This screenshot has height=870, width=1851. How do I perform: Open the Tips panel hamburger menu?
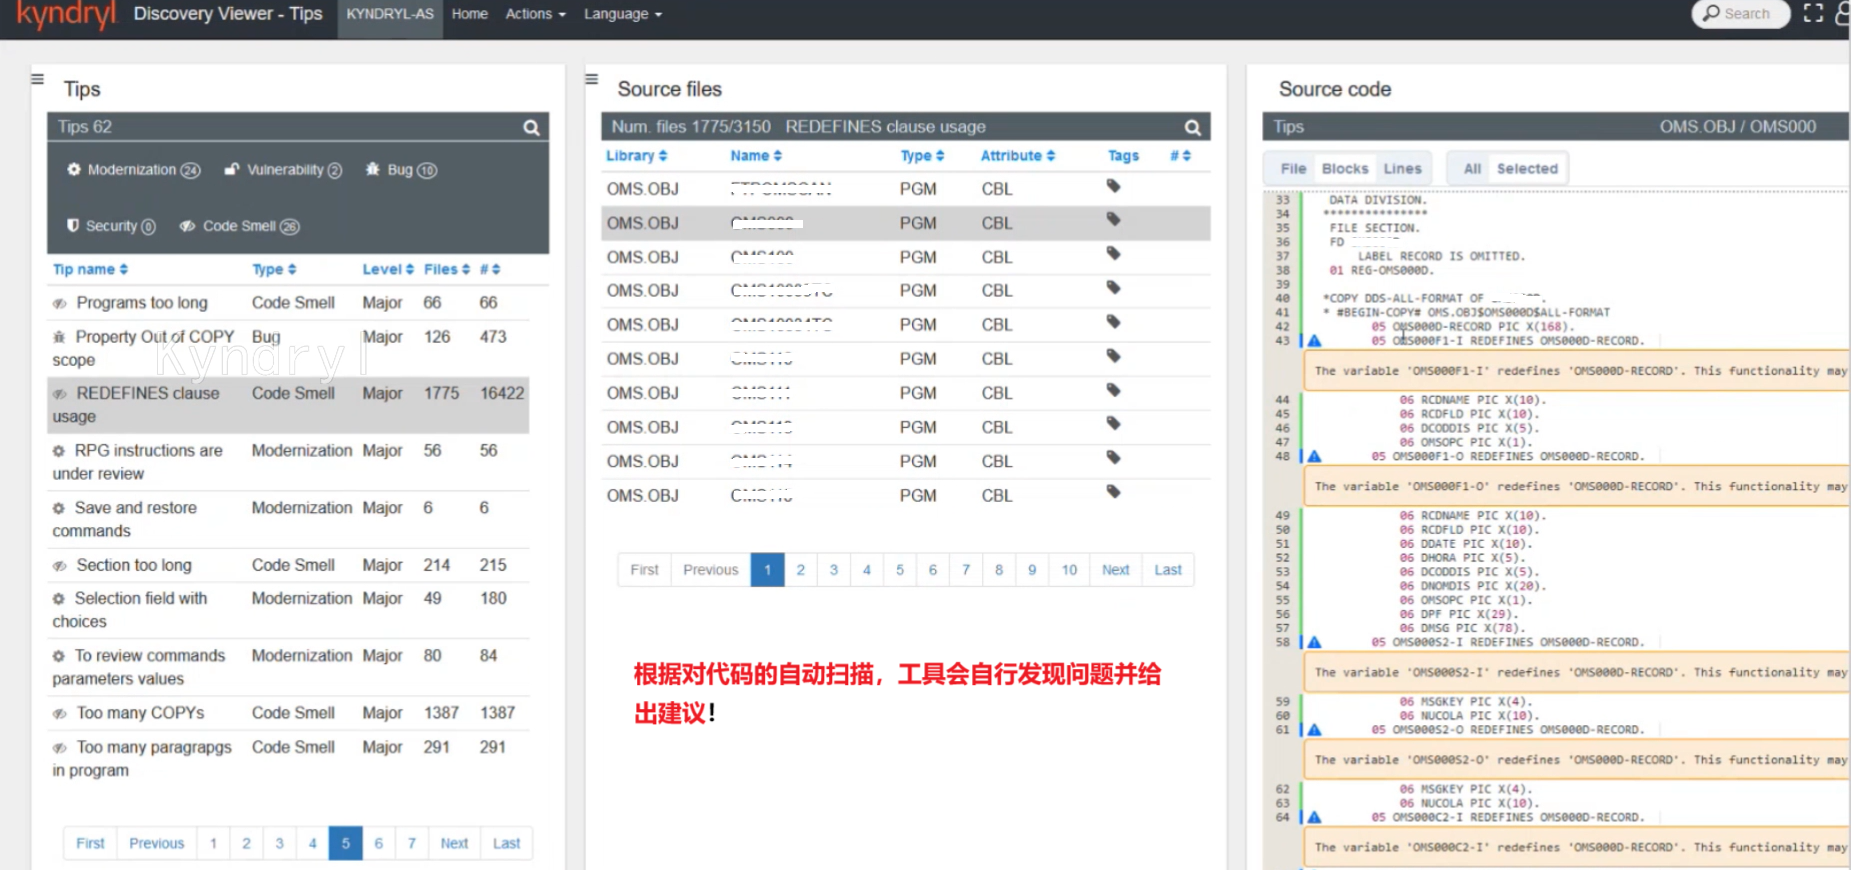click(x=37, y=79)
